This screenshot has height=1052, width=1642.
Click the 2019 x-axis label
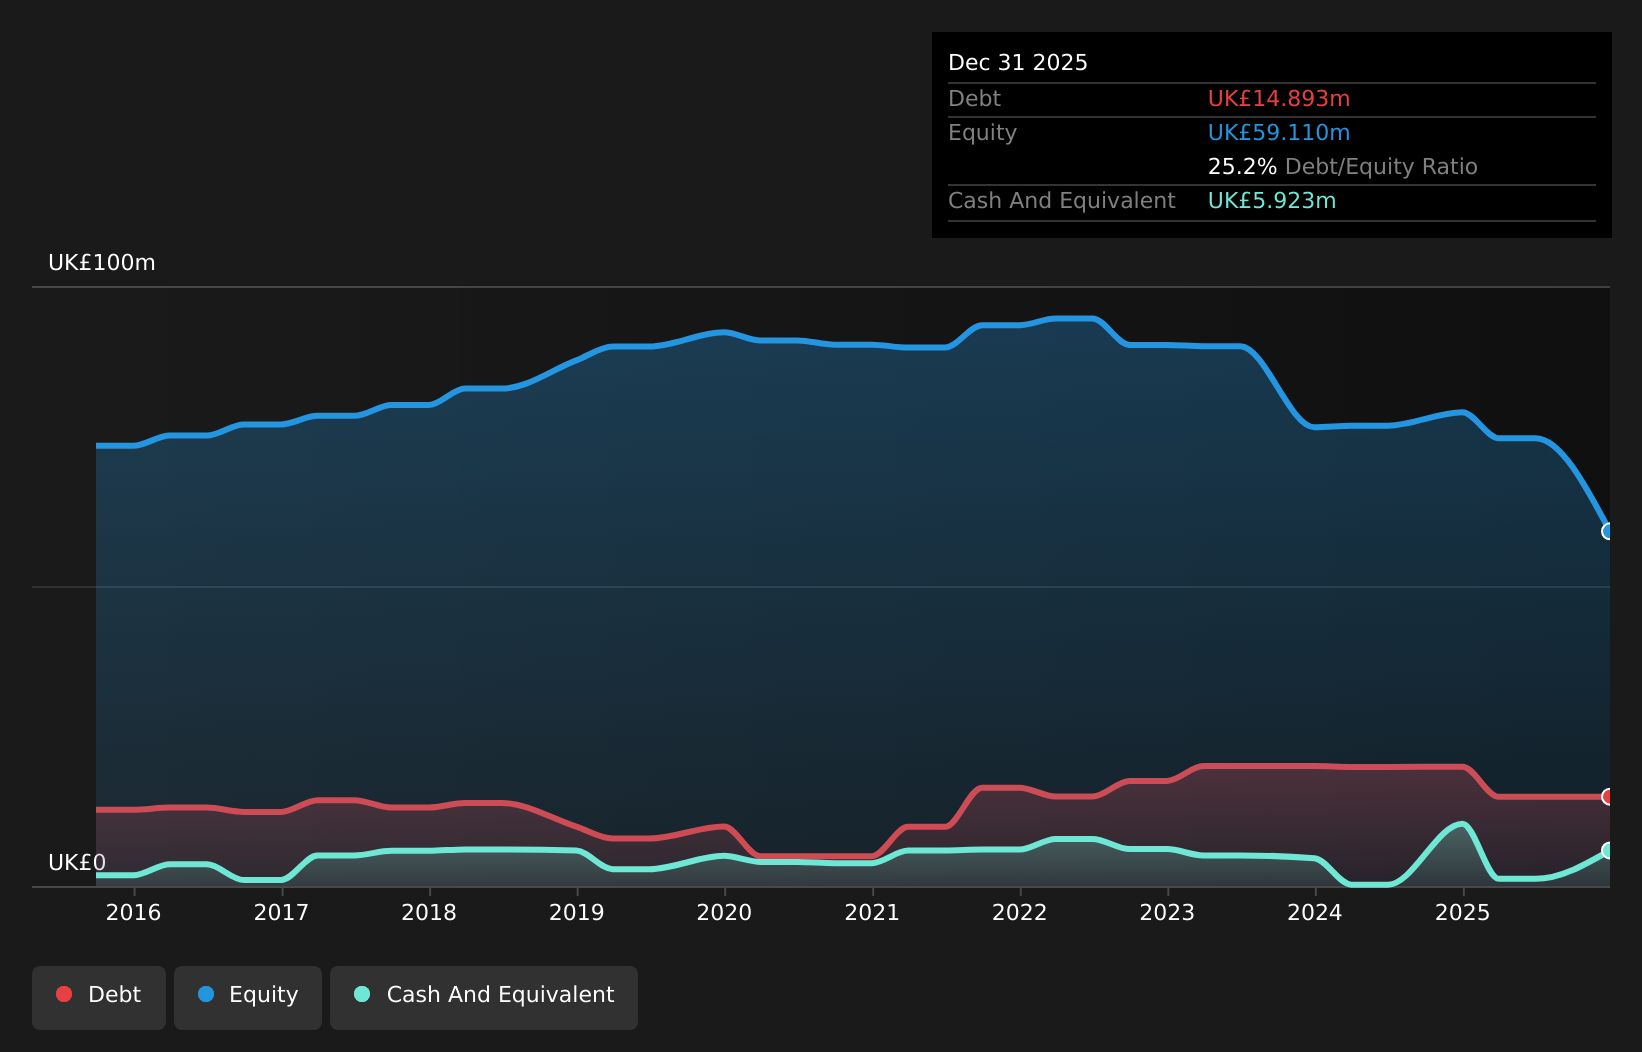577,912
